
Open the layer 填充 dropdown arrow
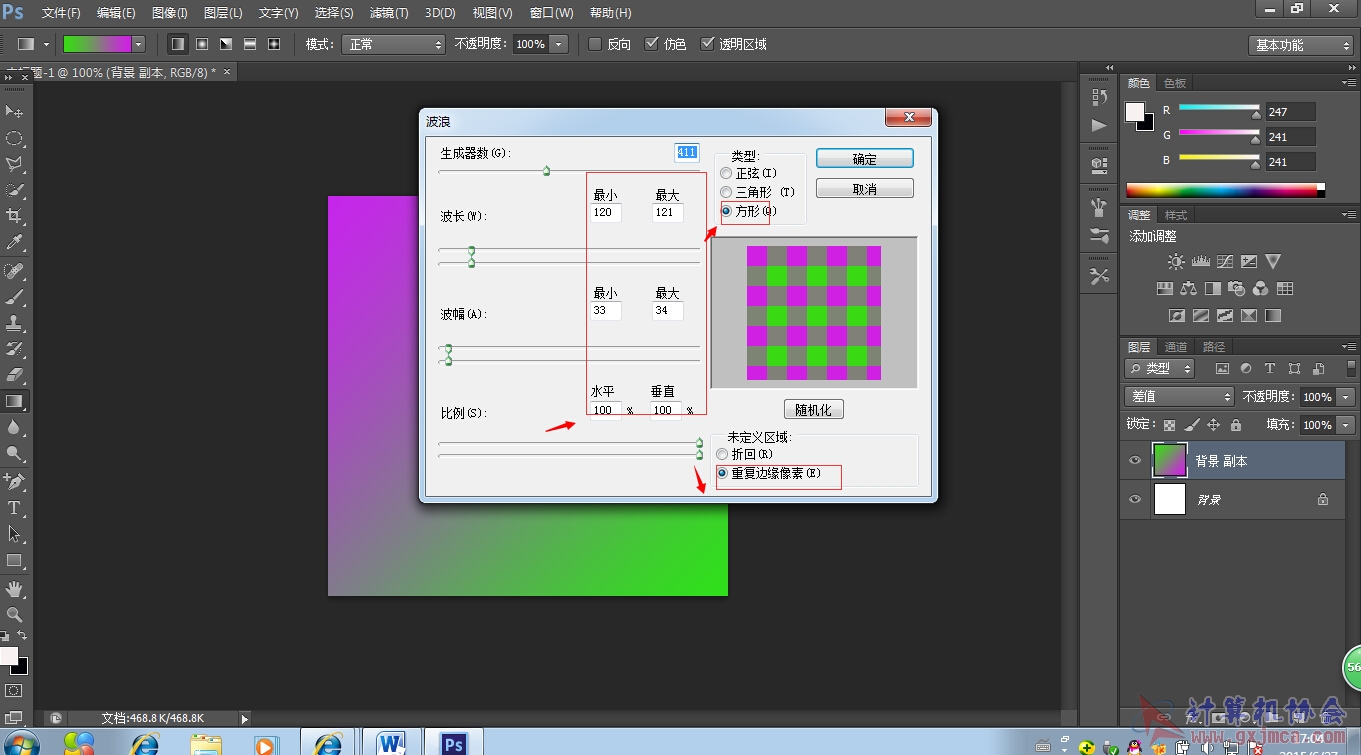pos(1345,425)
